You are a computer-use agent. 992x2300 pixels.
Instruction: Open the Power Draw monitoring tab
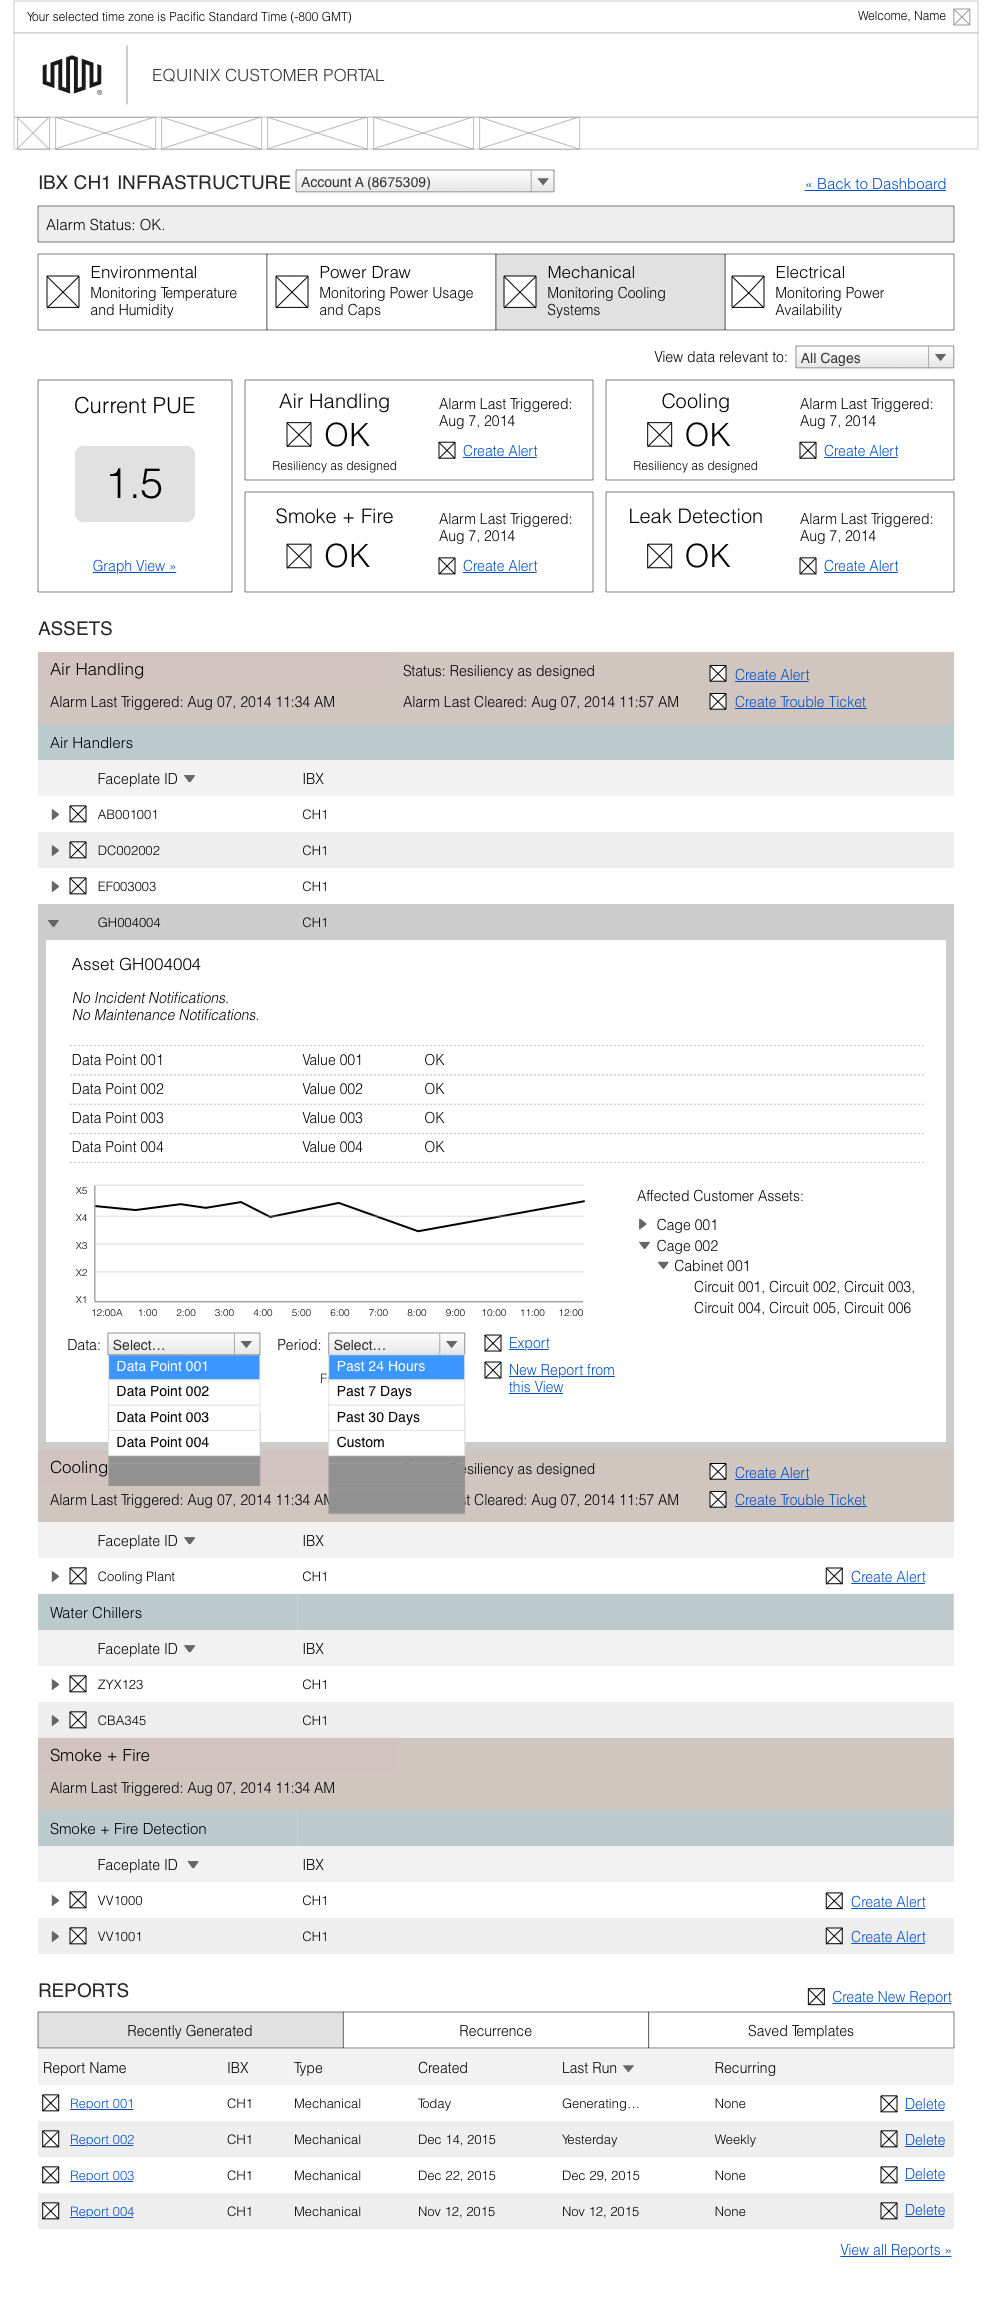(x=381, y=291)
